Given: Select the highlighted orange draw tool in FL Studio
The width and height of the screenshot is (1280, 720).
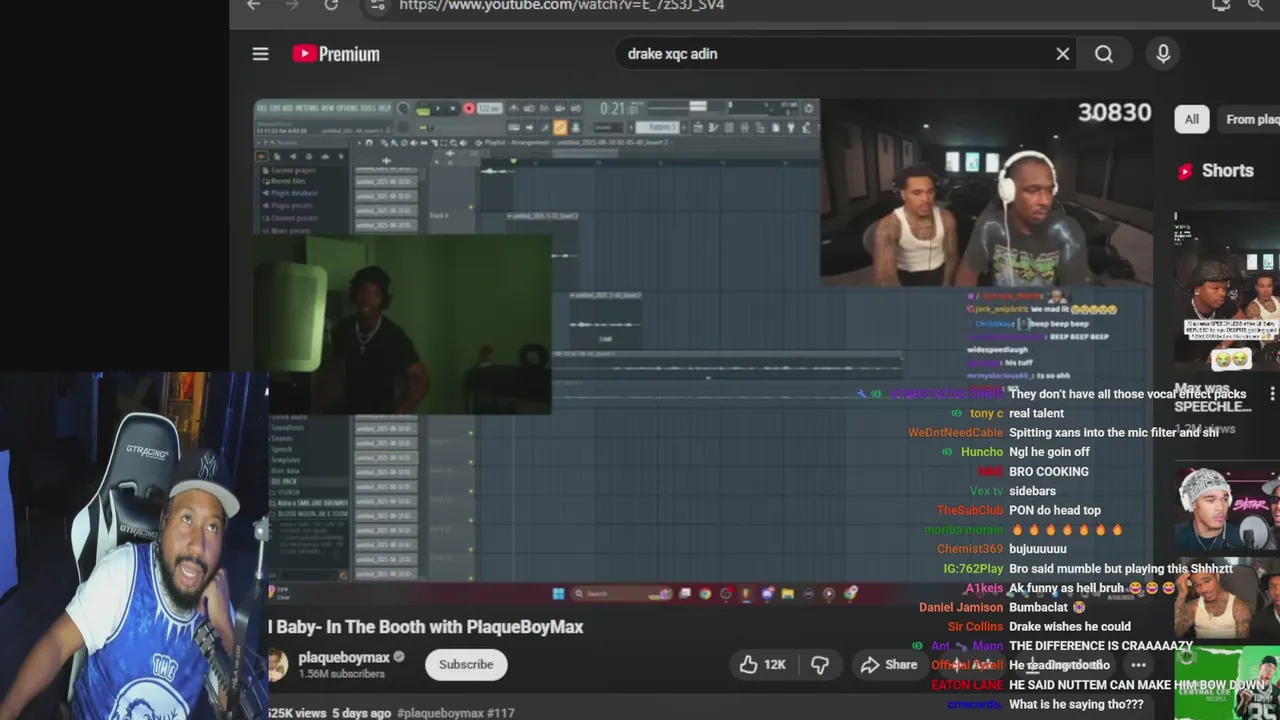Looking at the screenshot, I should point(559,127).
